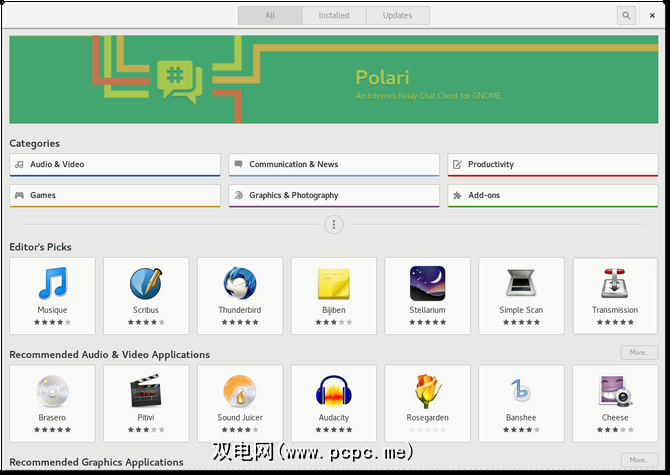Open the search button in header
The image size is (670, 475).
[x=626, y=15]
